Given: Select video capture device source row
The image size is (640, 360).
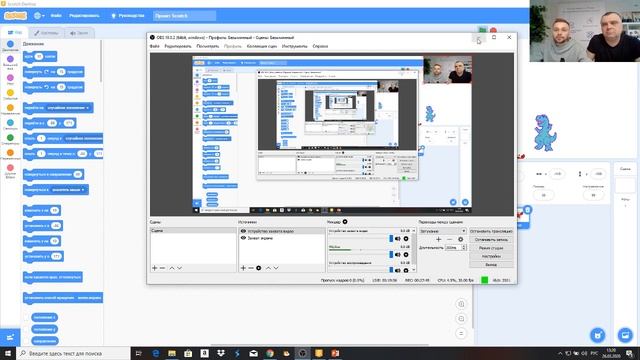Looking at the screenshot, I should [282, 231].
